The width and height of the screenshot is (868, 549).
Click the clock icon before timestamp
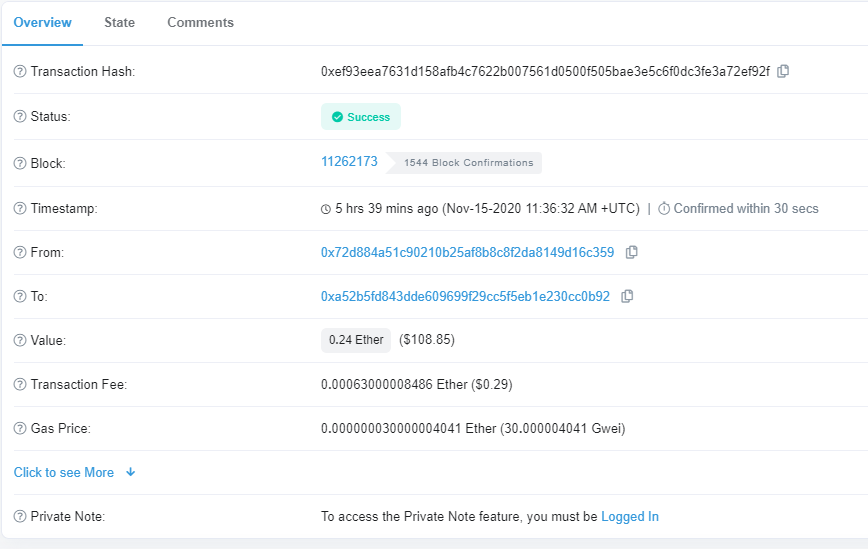pyautogui.click(x=326, y=209)
